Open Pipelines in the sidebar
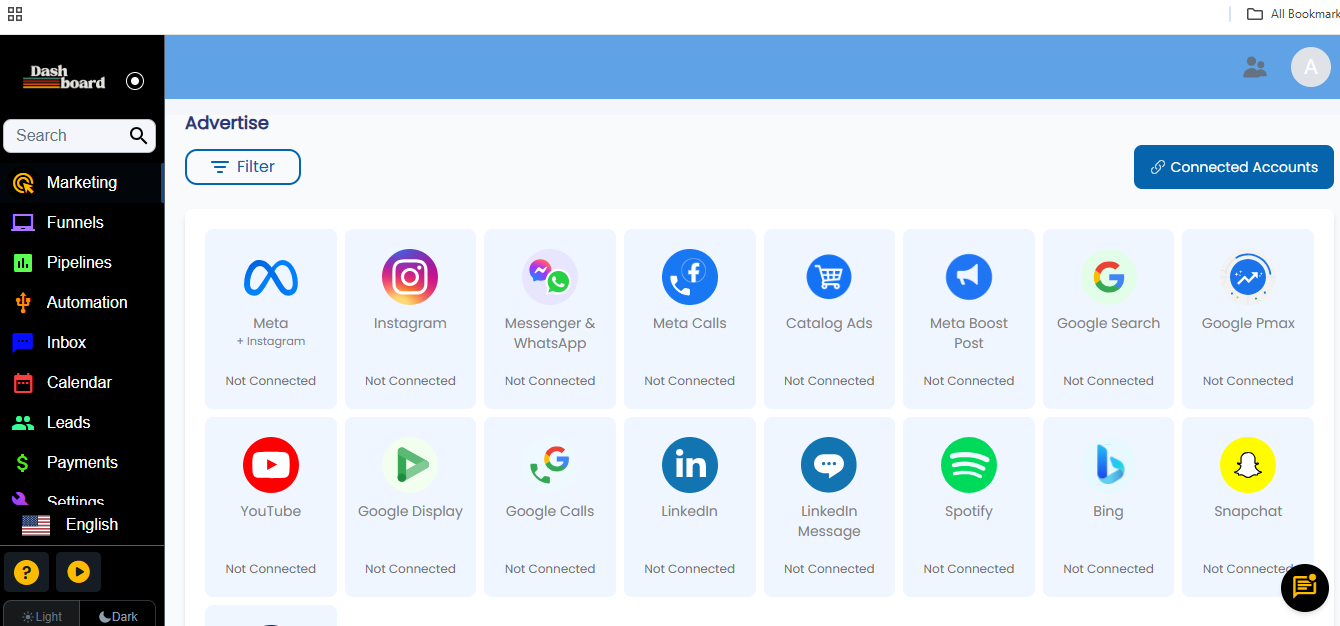This screenshot has width=1340, height=626. coord(82,262)
